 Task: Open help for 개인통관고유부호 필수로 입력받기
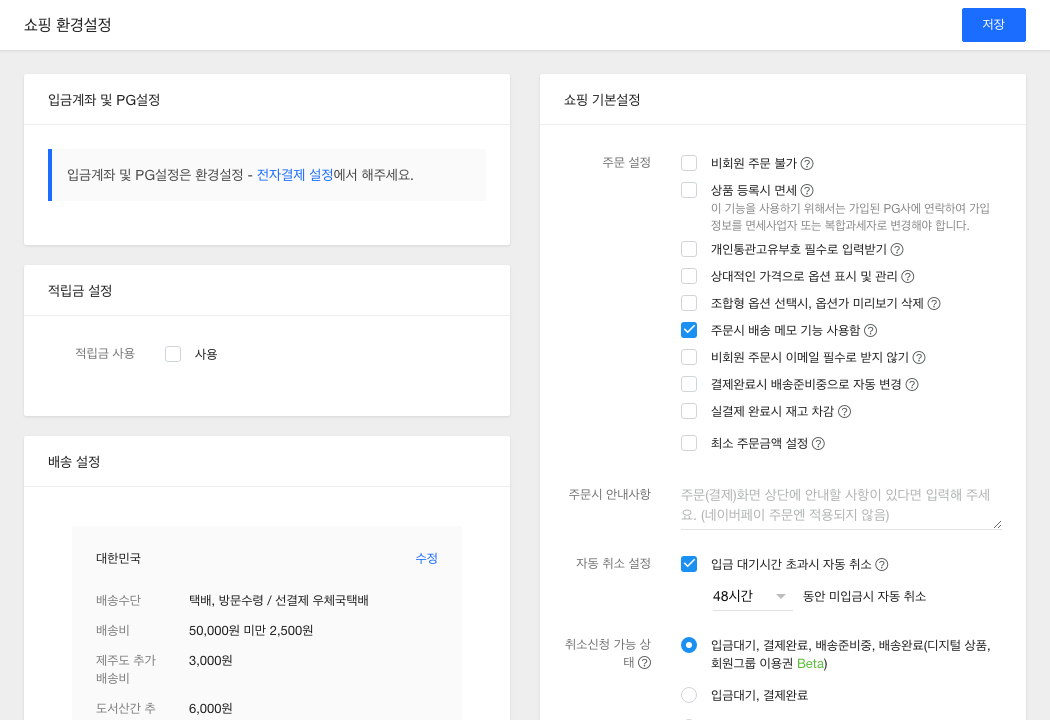[897, 249]
